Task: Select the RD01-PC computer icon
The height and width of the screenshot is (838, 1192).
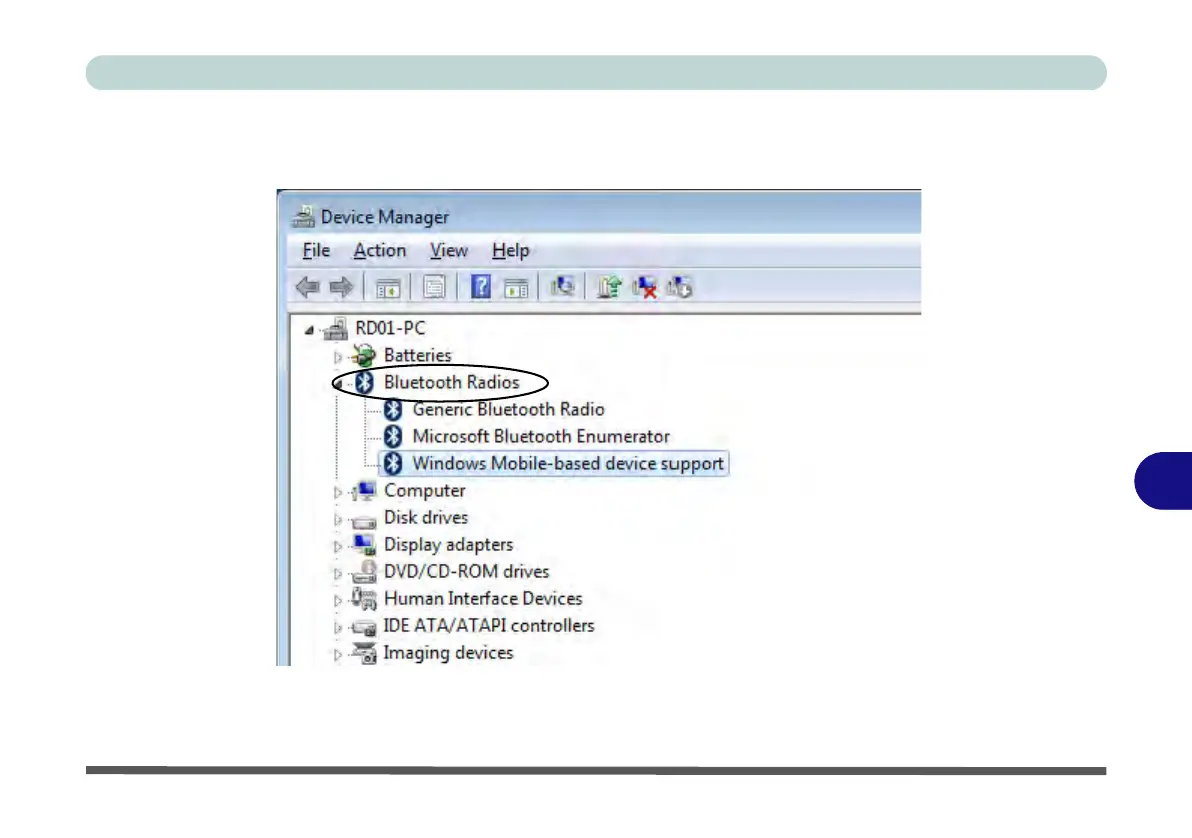Action: coord(336,329)
